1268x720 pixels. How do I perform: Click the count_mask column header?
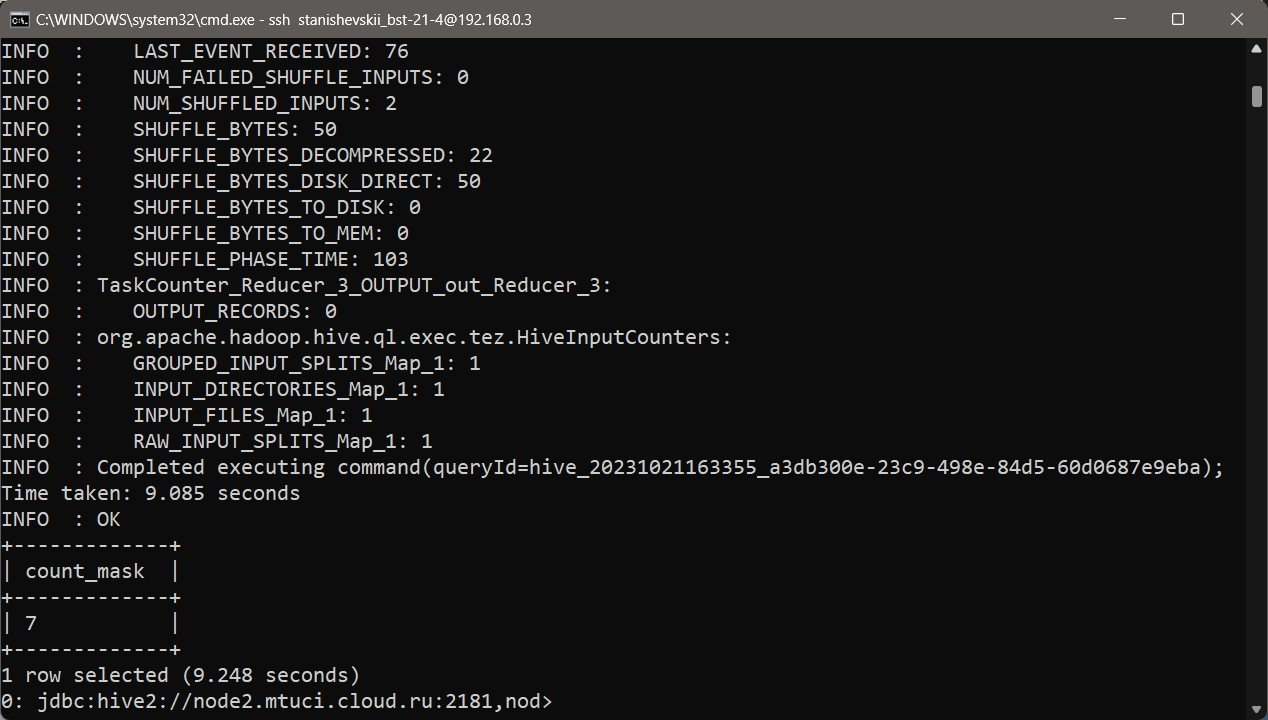point(85,571)
